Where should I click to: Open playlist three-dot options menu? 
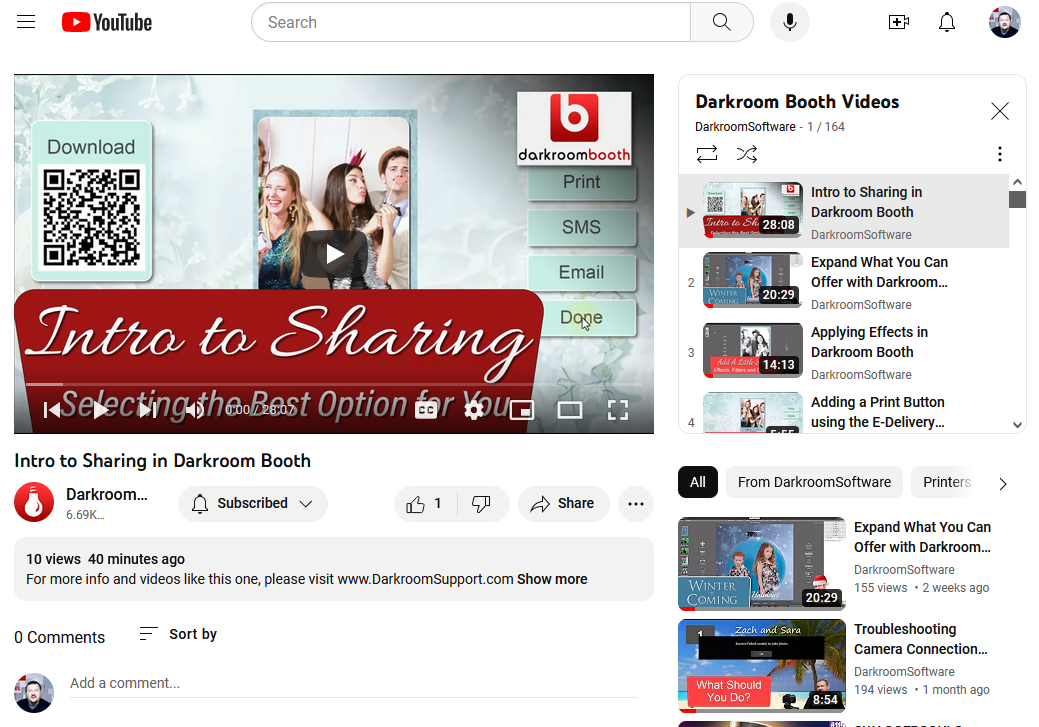pos(1000,154)
